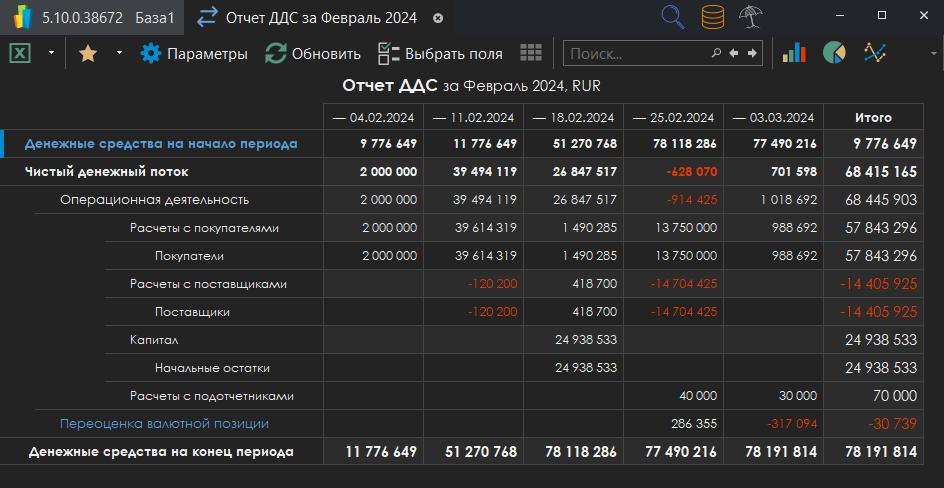Click the orange database icon
Screen dimensions: 944x488
(x=713, y=17)
